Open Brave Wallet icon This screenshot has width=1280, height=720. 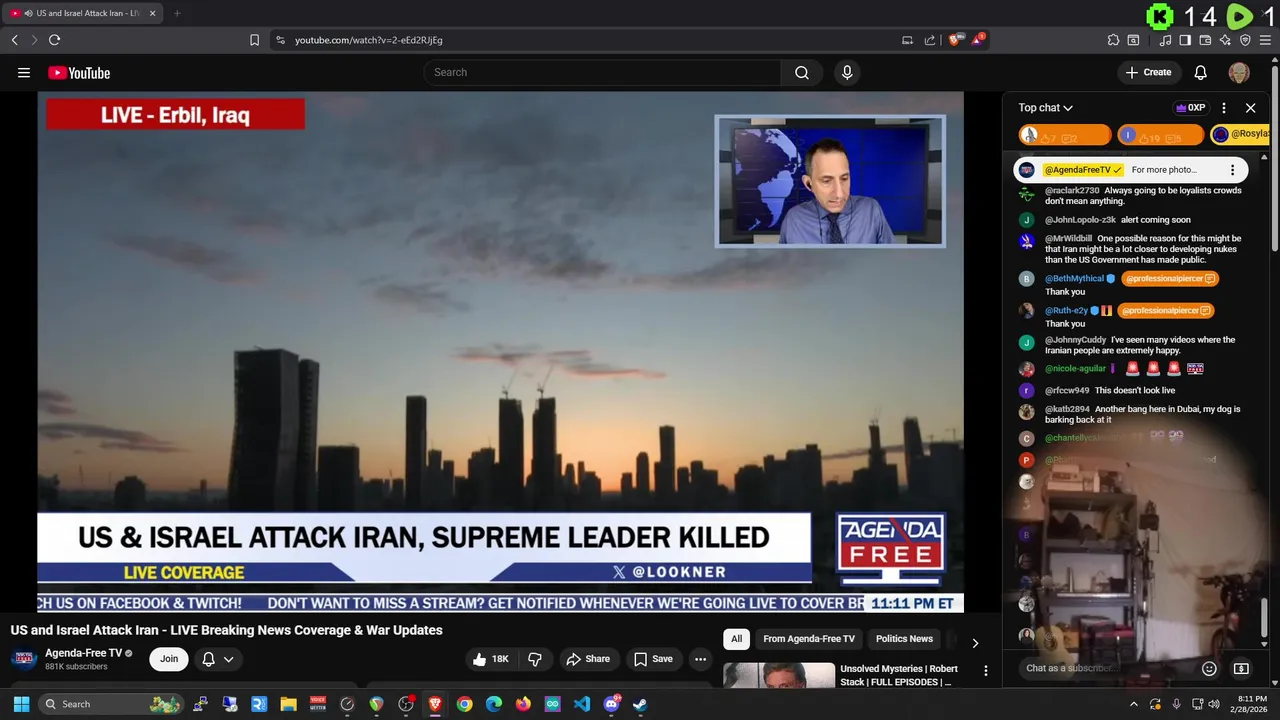pos(1205,40)
